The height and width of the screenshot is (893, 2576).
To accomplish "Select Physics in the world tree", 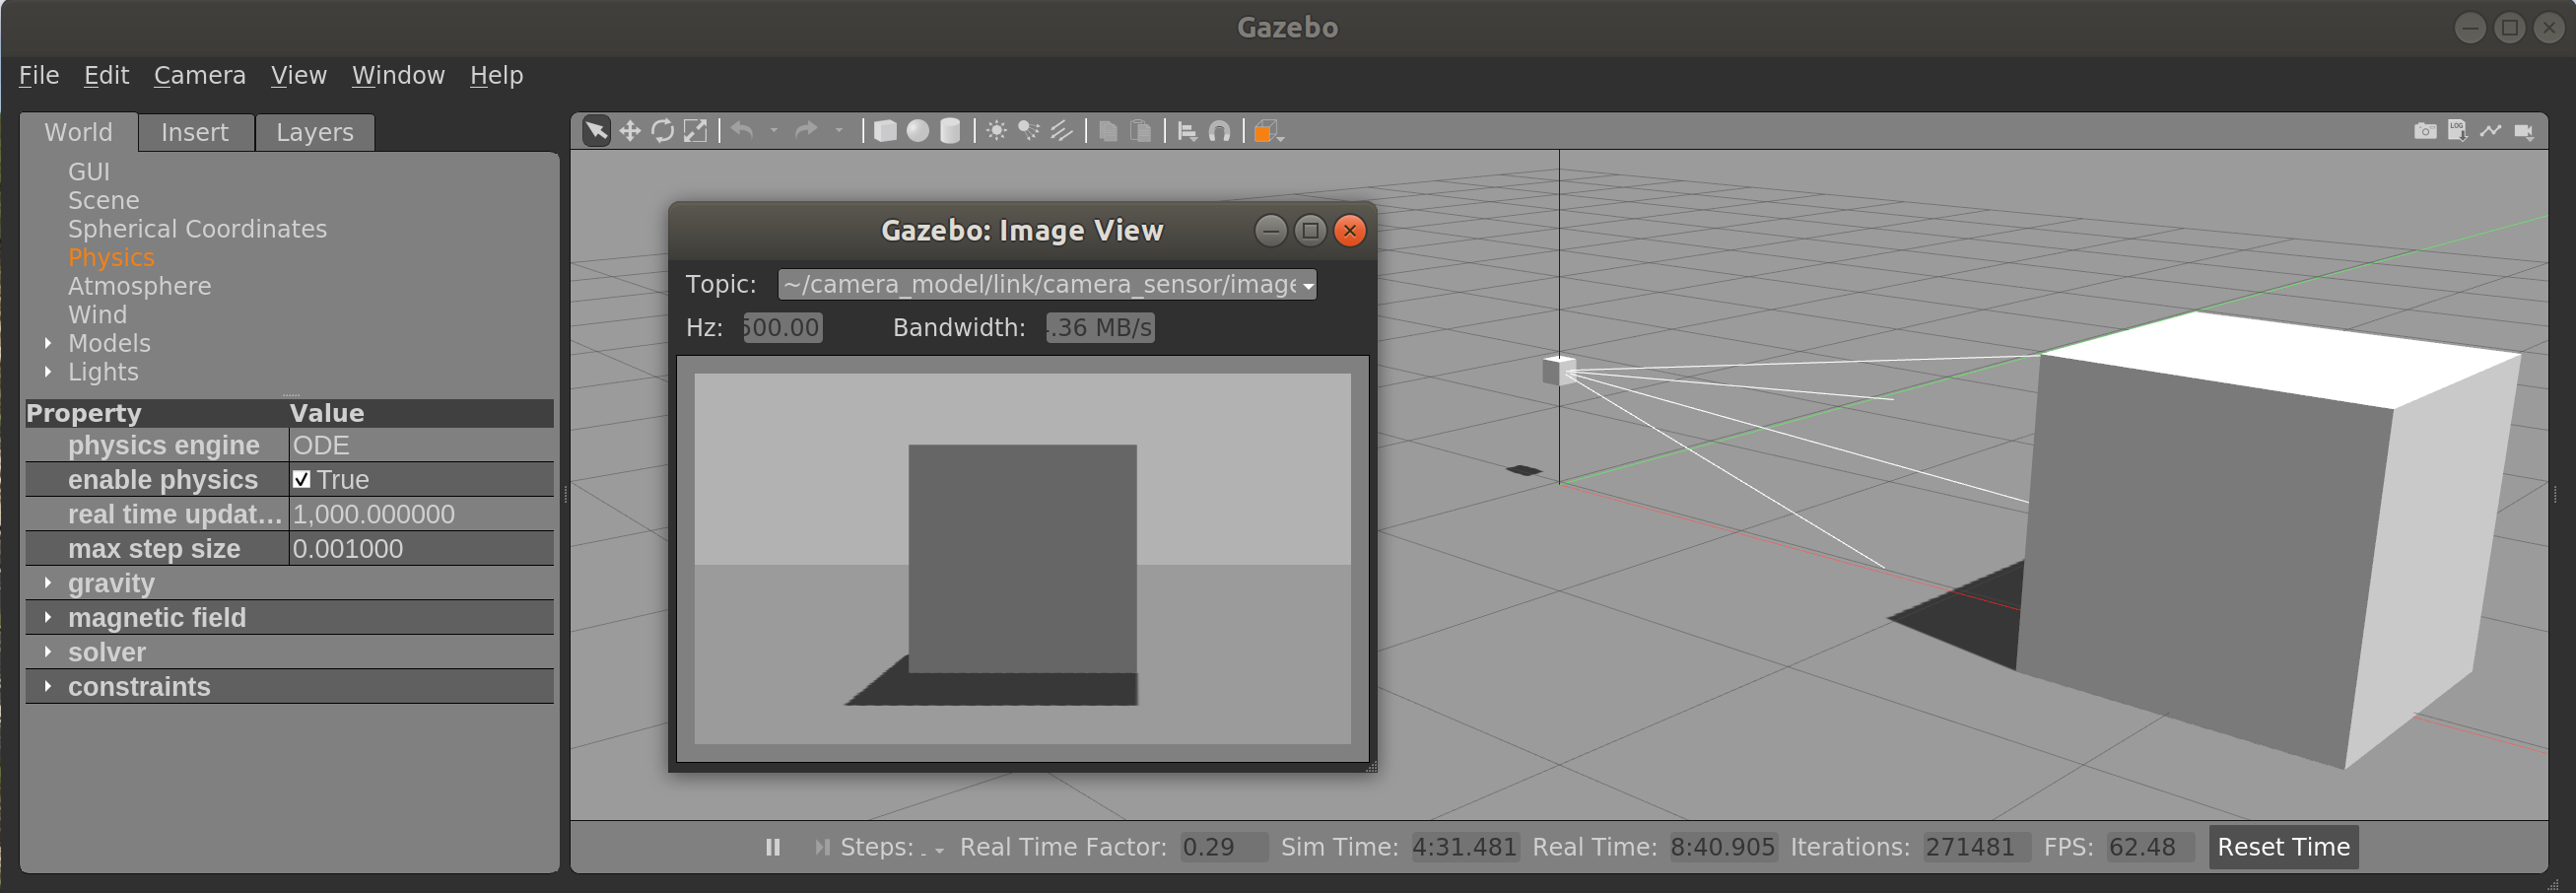I will tap(111, 258).
